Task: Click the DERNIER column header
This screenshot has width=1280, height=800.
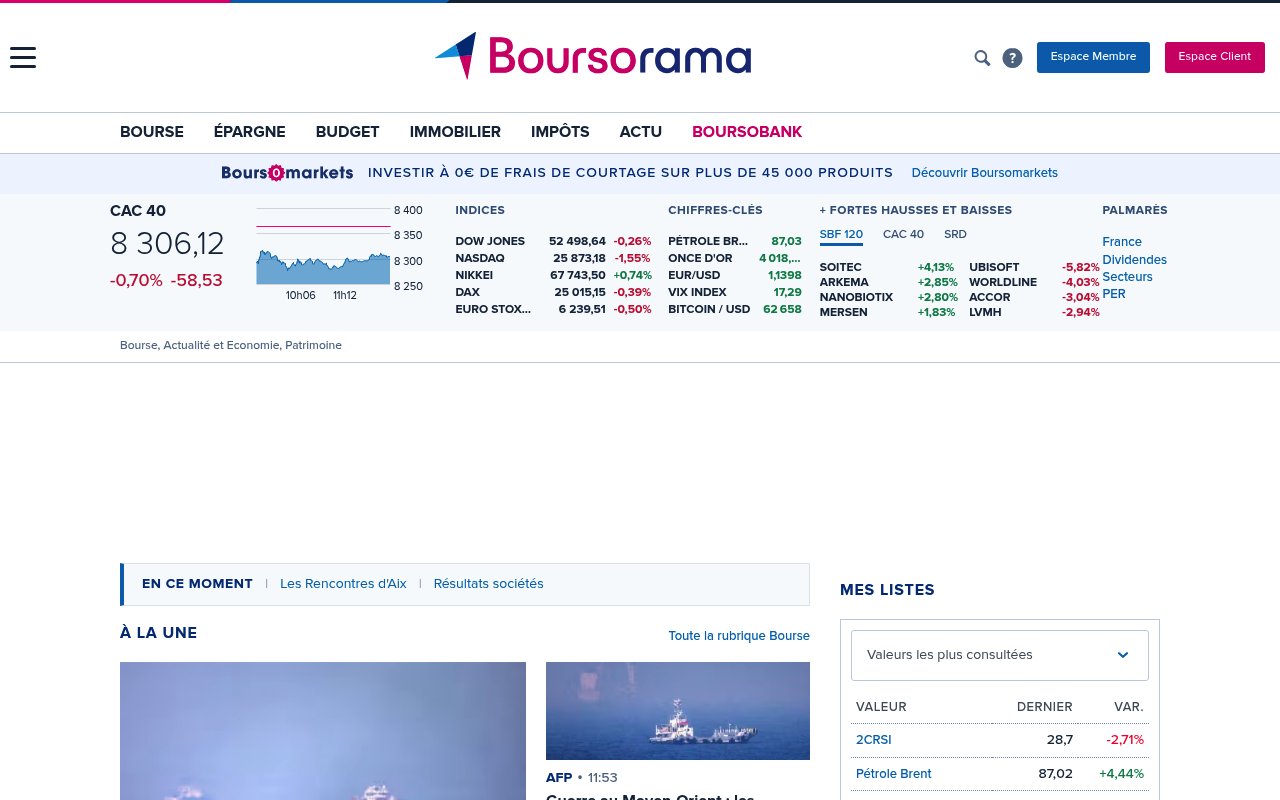Action: click(1044, 707)
